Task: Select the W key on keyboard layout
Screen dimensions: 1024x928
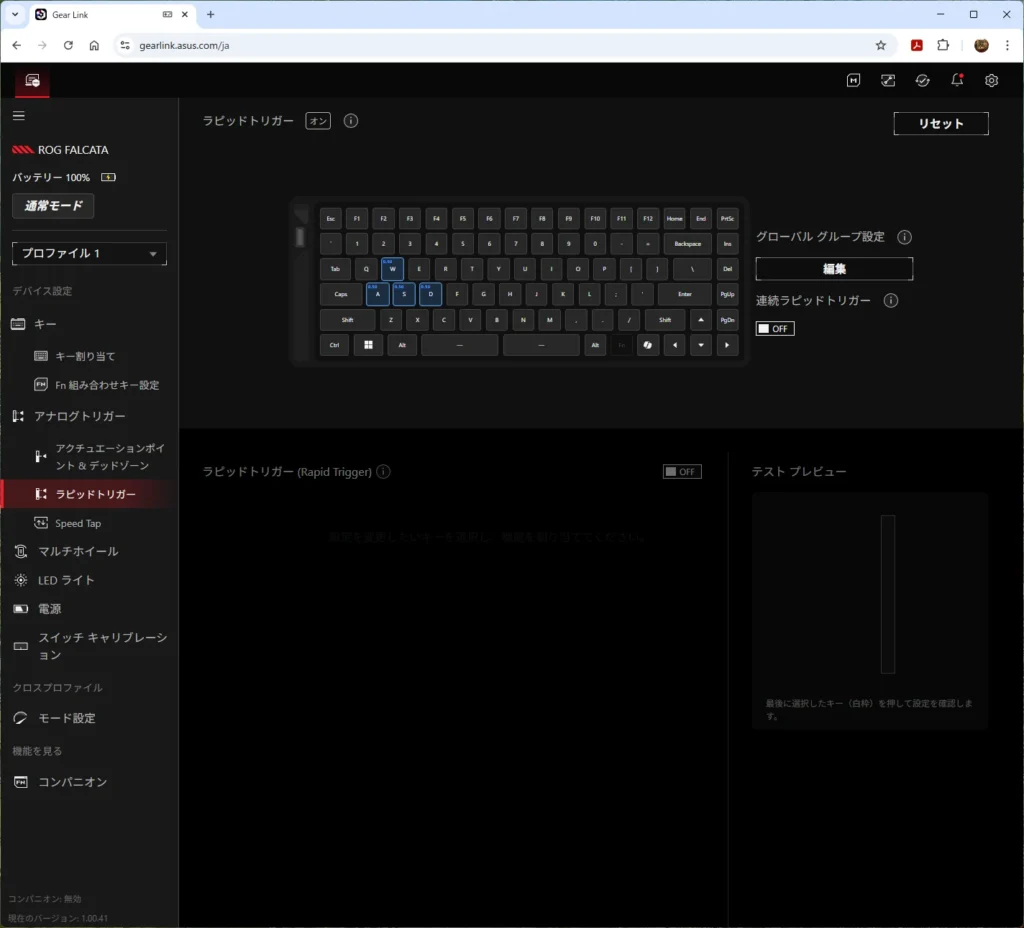Action: [x=392, y=269]
